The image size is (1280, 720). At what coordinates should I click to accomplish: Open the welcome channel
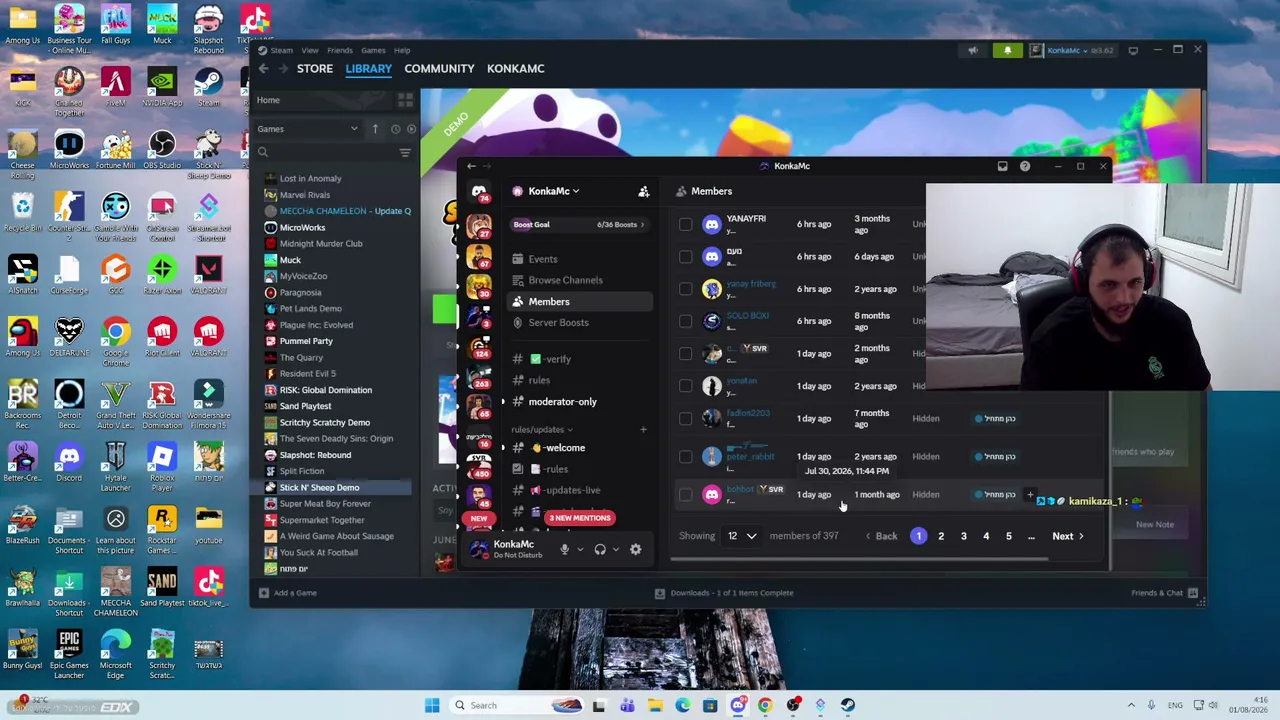coord(580,448)
